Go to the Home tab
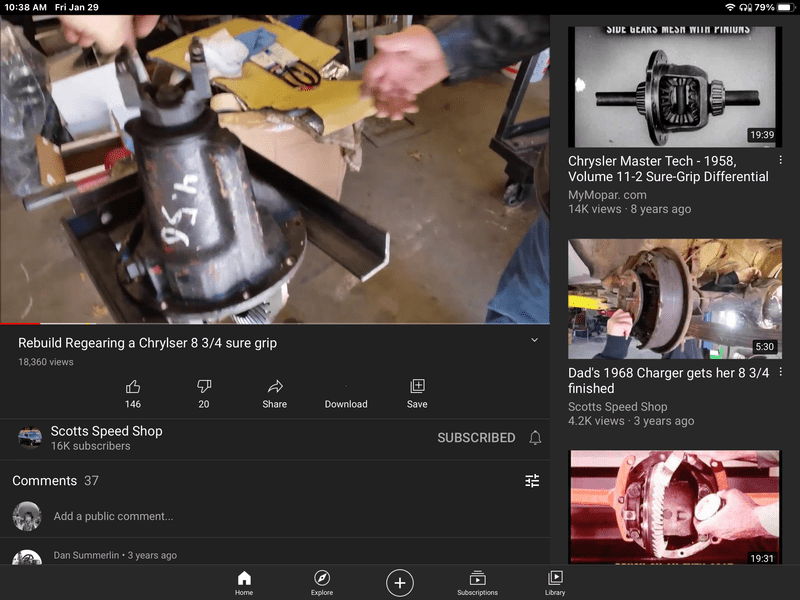The image size is (800, 600). point(244,583)
